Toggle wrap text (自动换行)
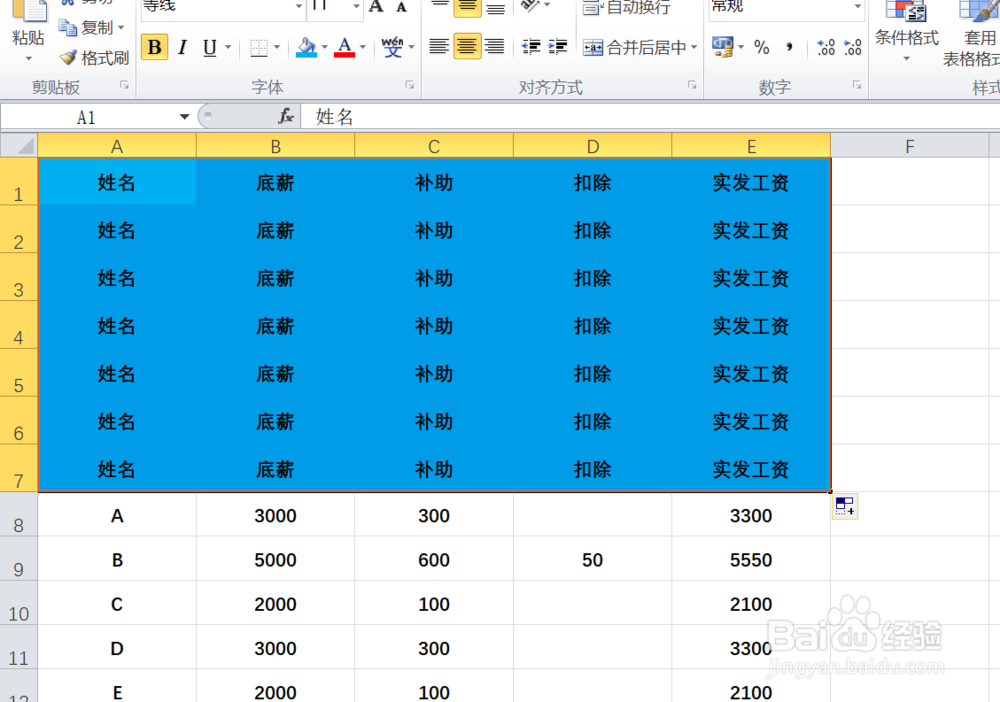The height and width of the screenshot is (702, 1000). click(634, 7)
